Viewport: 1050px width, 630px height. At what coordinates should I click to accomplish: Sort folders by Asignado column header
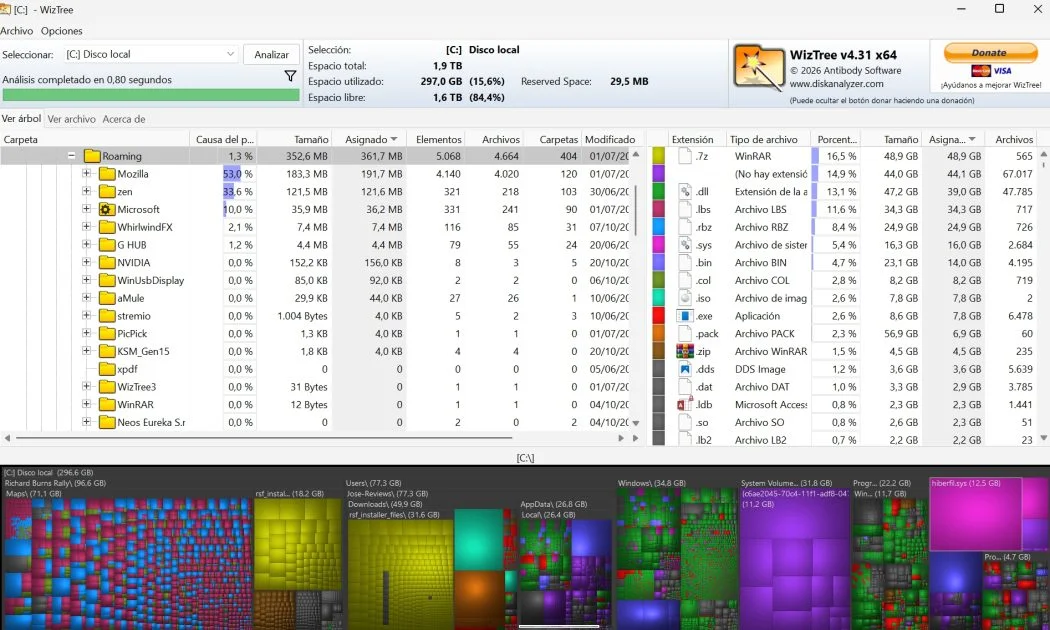pyautogui.click(x=369, y=139)
